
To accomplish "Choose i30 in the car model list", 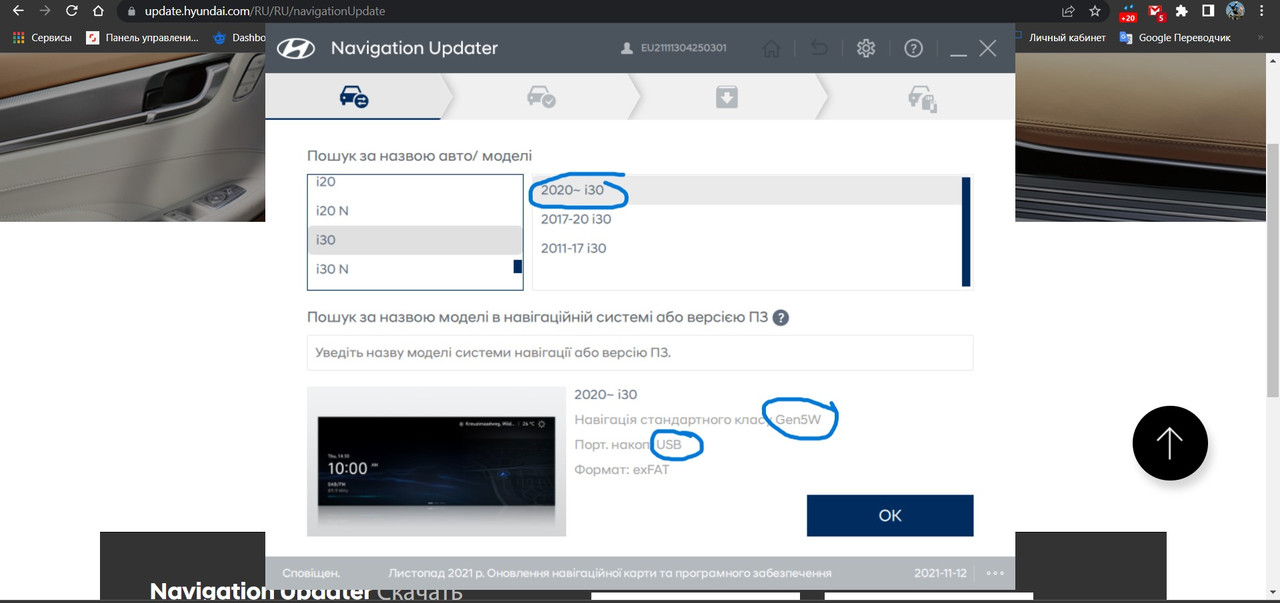I will click(414, 240).
